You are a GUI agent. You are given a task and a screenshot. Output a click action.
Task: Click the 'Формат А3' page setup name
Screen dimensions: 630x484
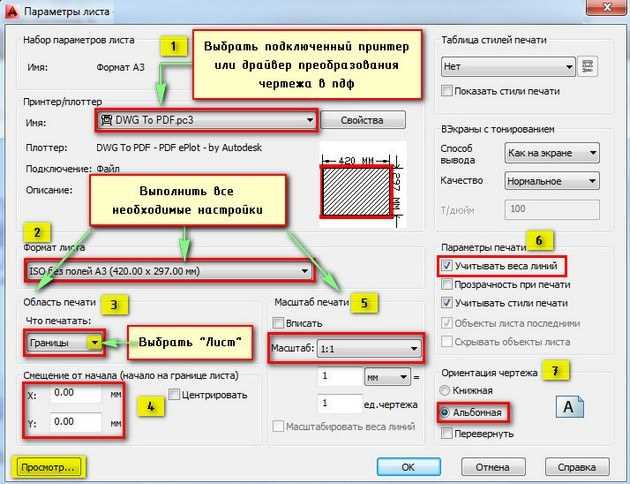tap(120, 67)
